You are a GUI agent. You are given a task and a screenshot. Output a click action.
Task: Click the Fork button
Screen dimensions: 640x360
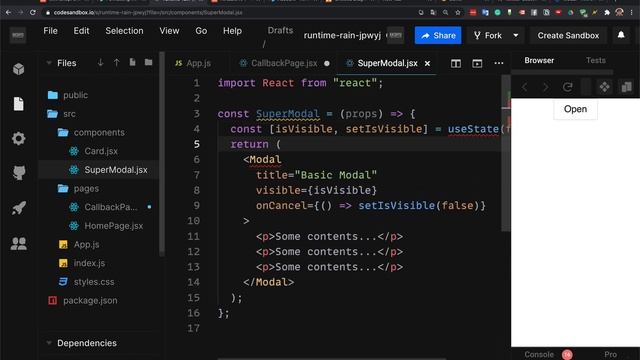[488, 36]
